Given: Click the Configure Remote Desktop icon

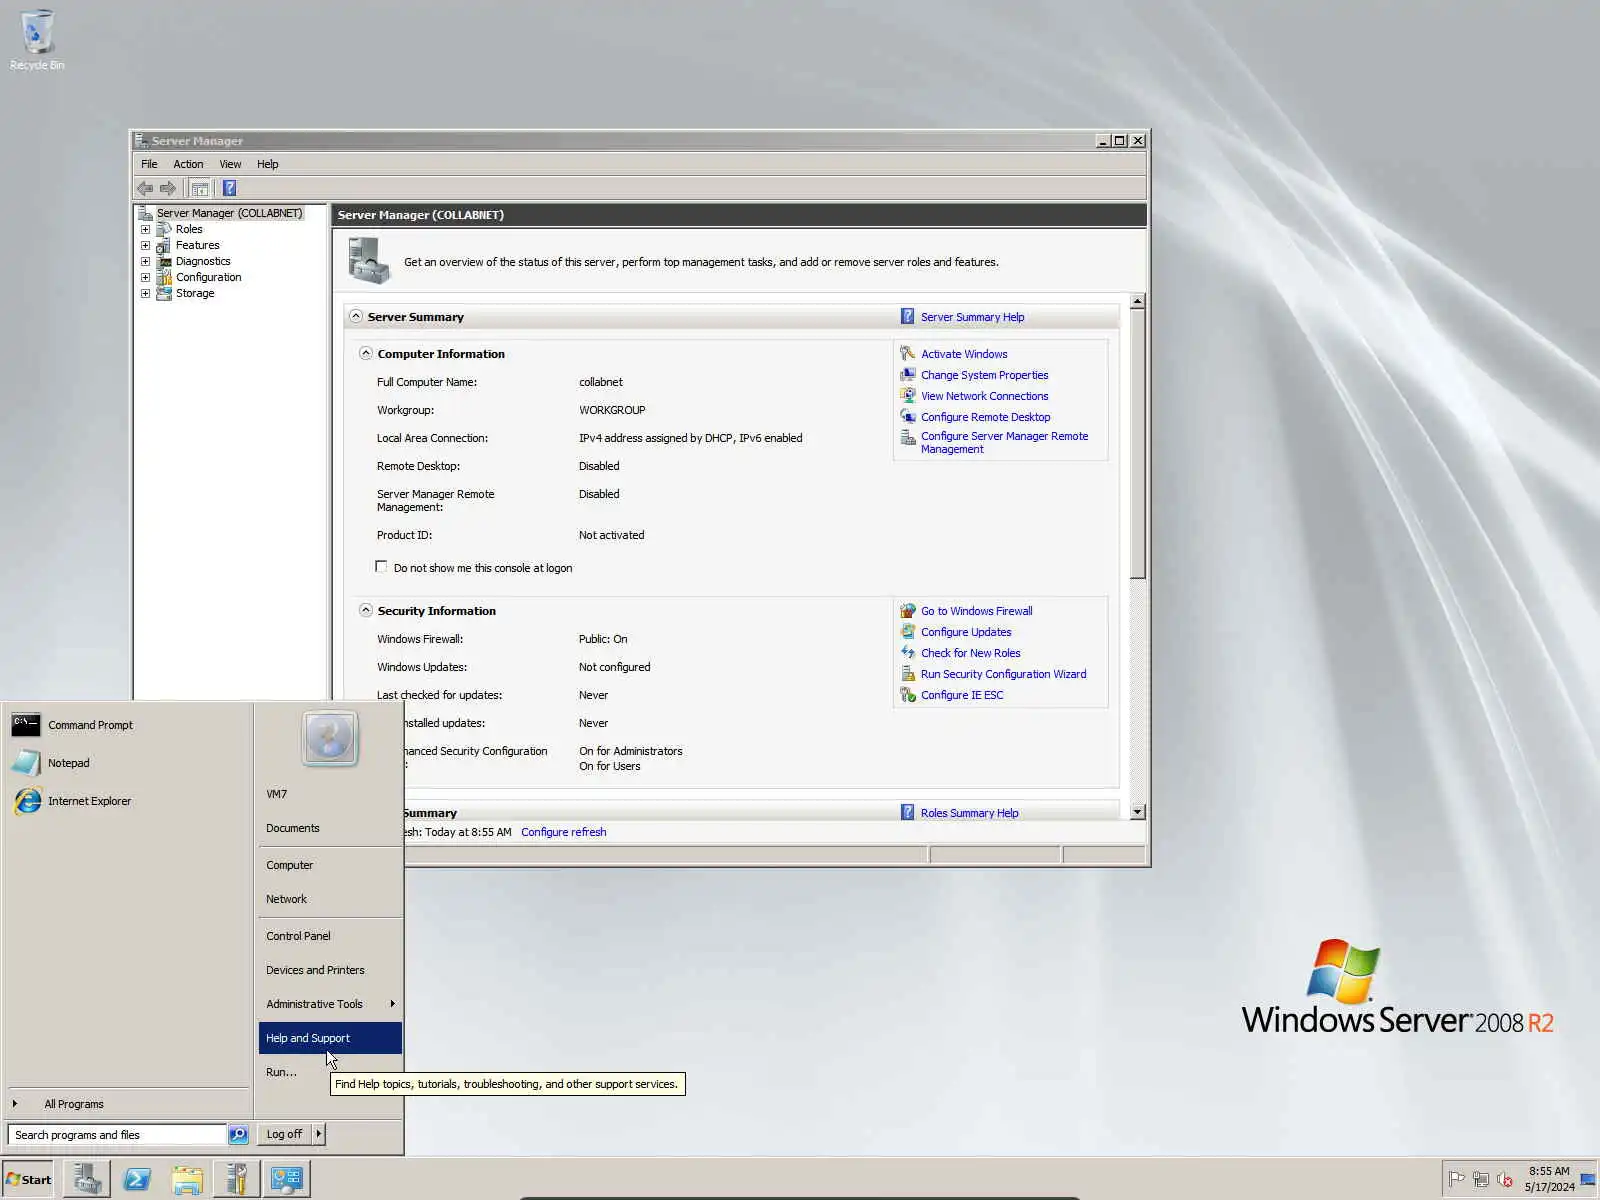Looking at the screenshot, I should (x=907, y=416).
